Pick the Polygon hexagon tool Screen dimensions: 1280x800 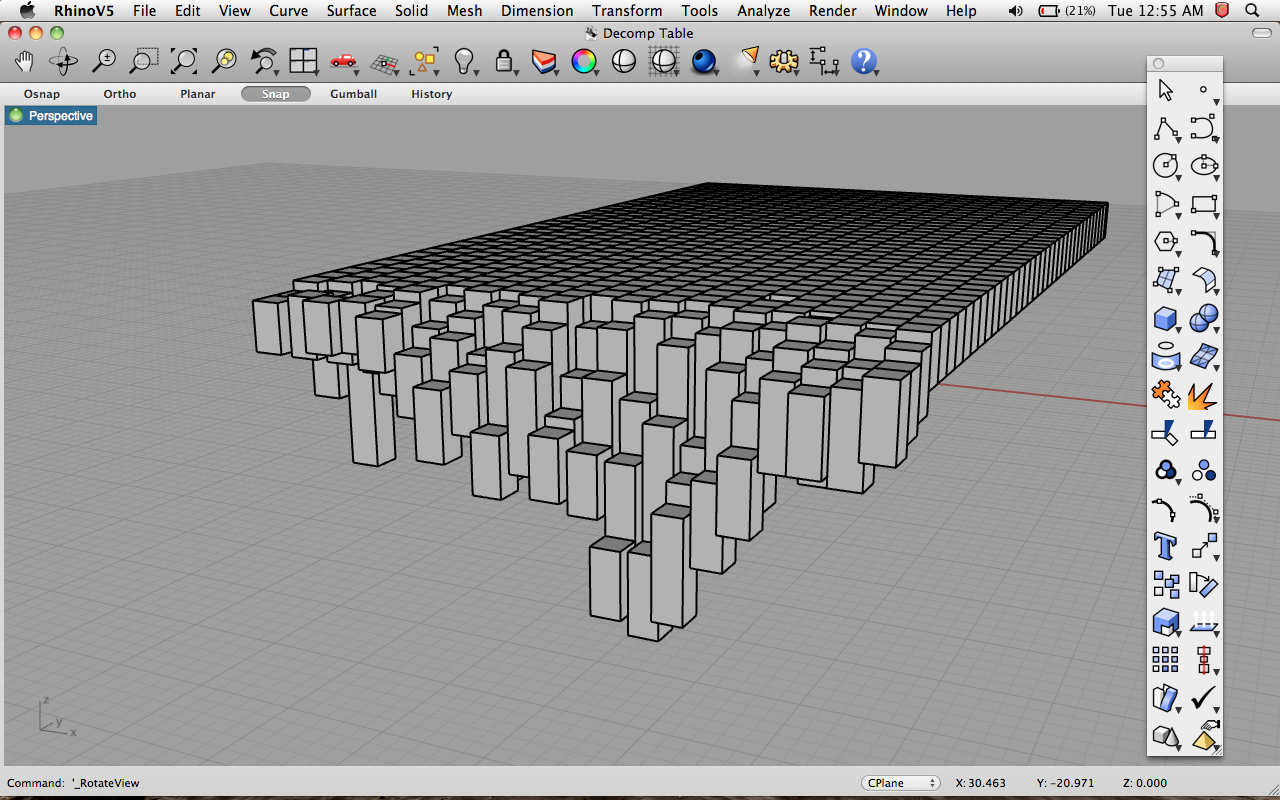pyautogui.click(x=1166, y=242)
